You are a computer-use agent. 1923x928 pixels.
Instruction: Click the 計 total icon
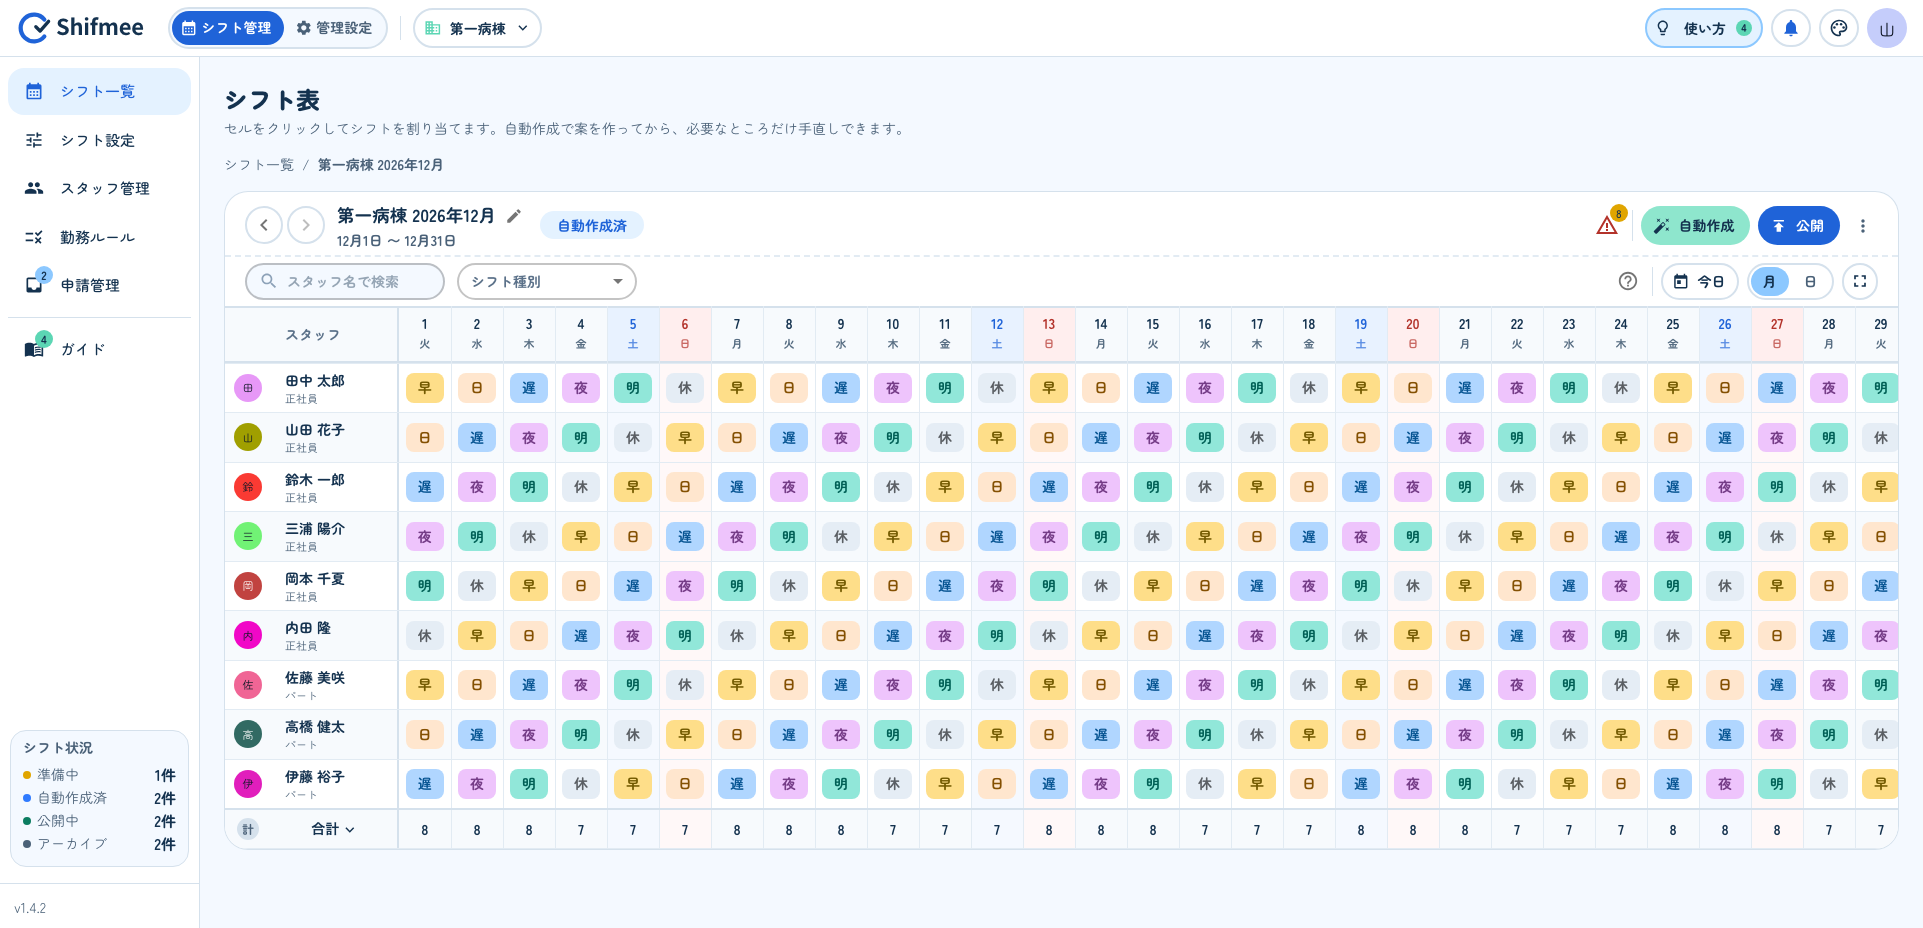click(x=248, y=829)
